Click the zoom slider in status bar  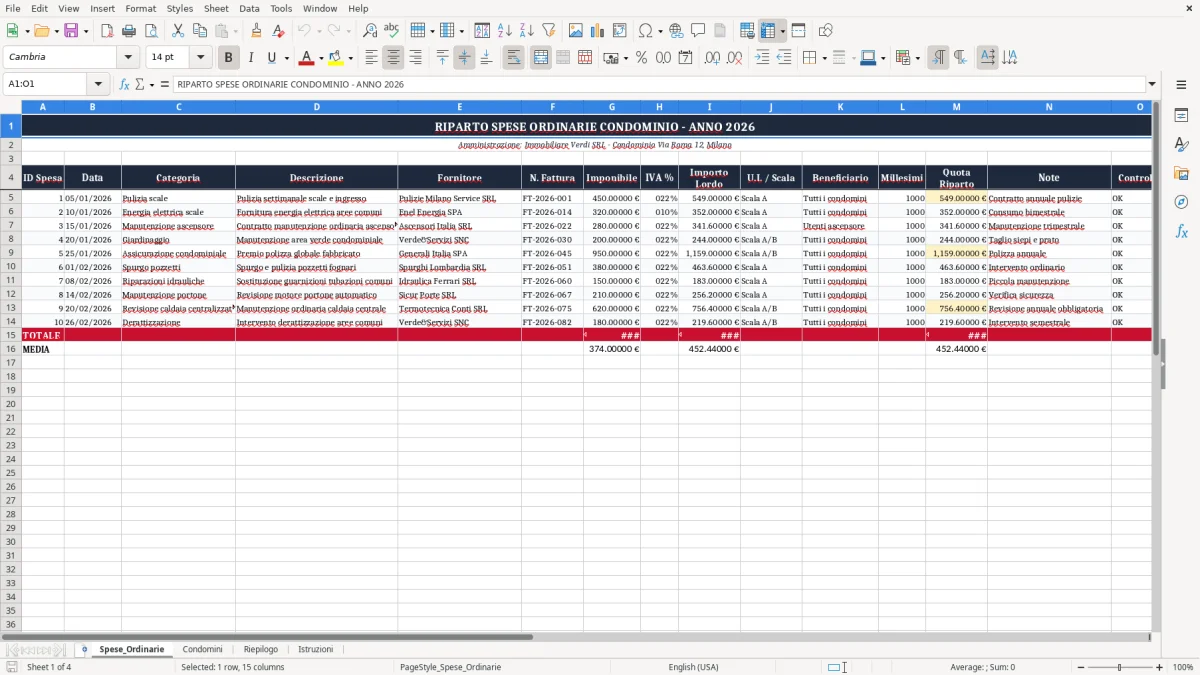tap(1120, 667)
